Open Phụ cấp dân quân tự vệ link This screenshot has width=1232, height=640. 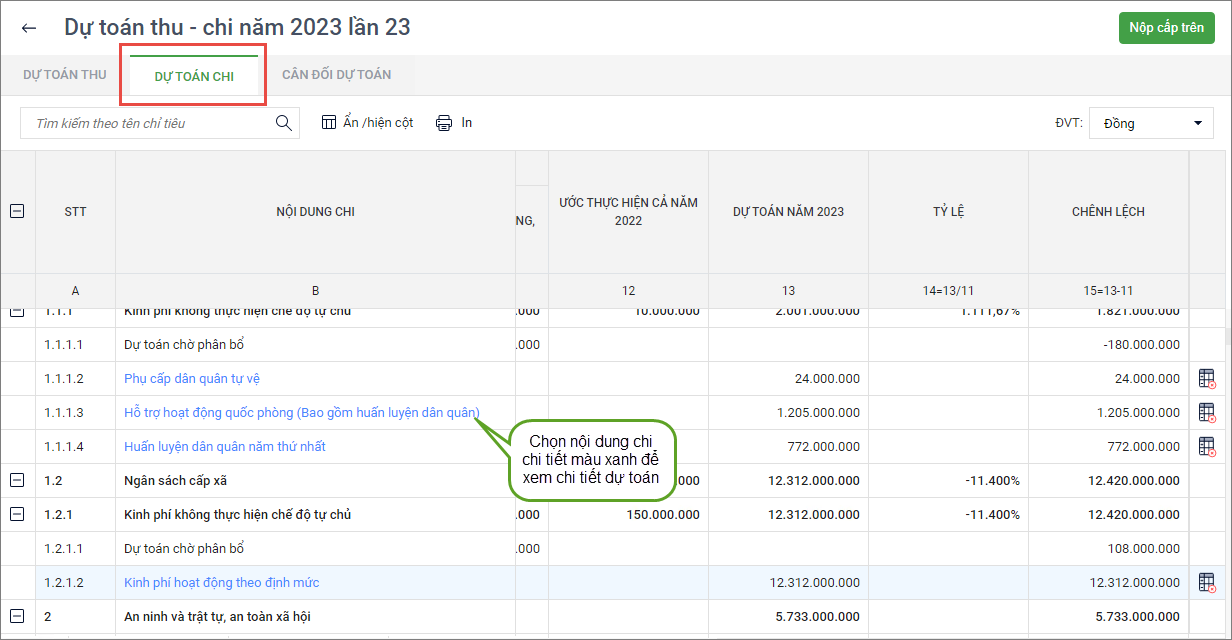pyautogui.click(x=192, y=379)
